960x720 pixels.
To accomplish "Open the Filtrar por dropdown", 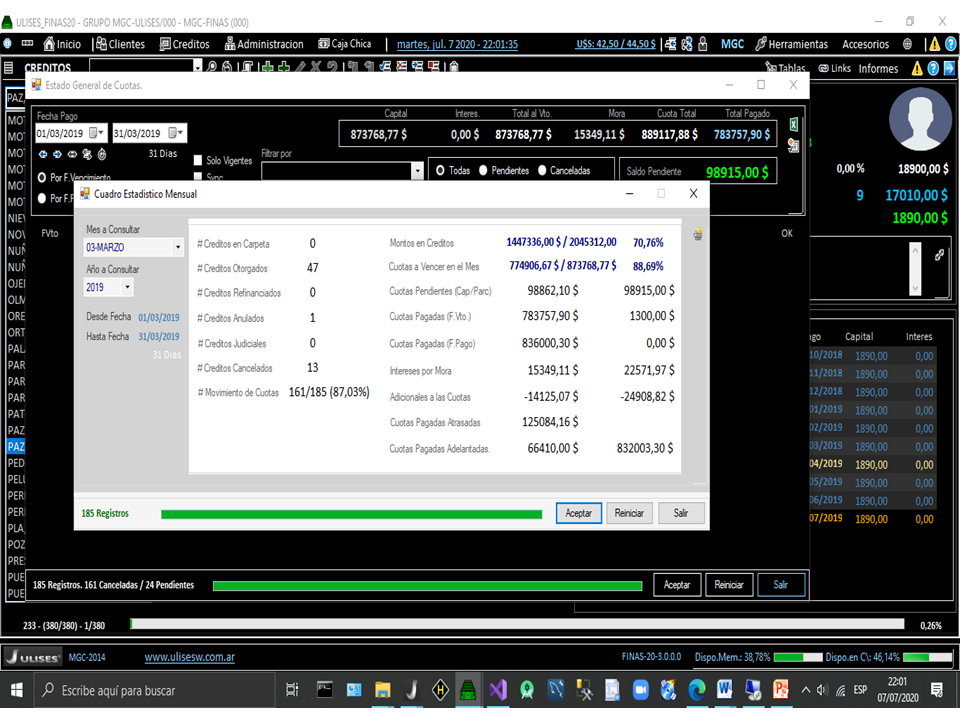I will tap(416, 170).
